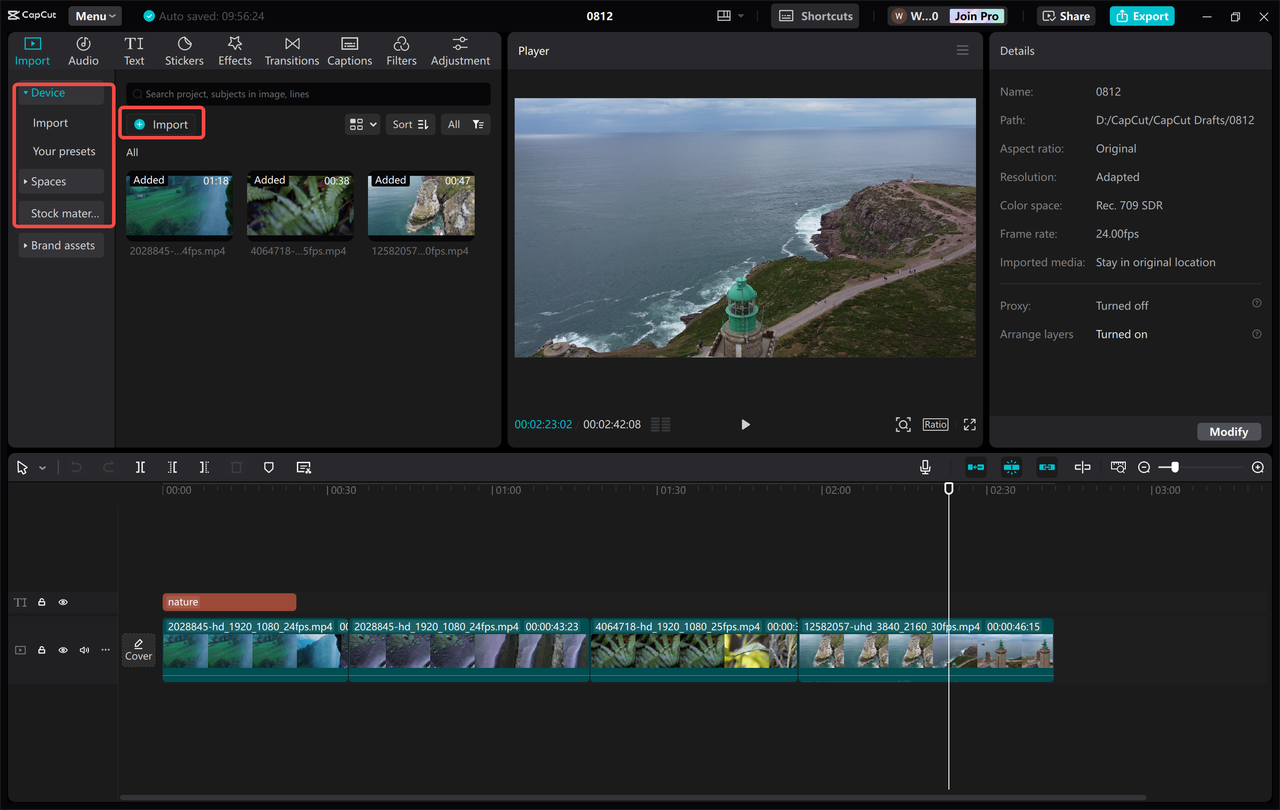Open the Transitions panel
This screenshot has height=810, width=1280.
click(291, 50)
